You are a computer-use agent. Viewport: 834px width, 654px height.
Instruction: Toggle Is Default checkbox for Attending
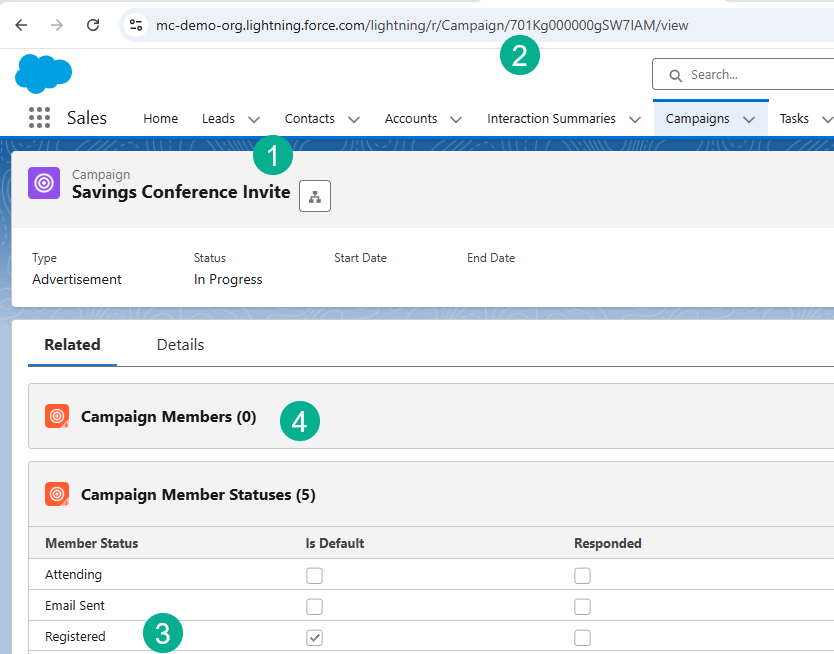(314, 575)
